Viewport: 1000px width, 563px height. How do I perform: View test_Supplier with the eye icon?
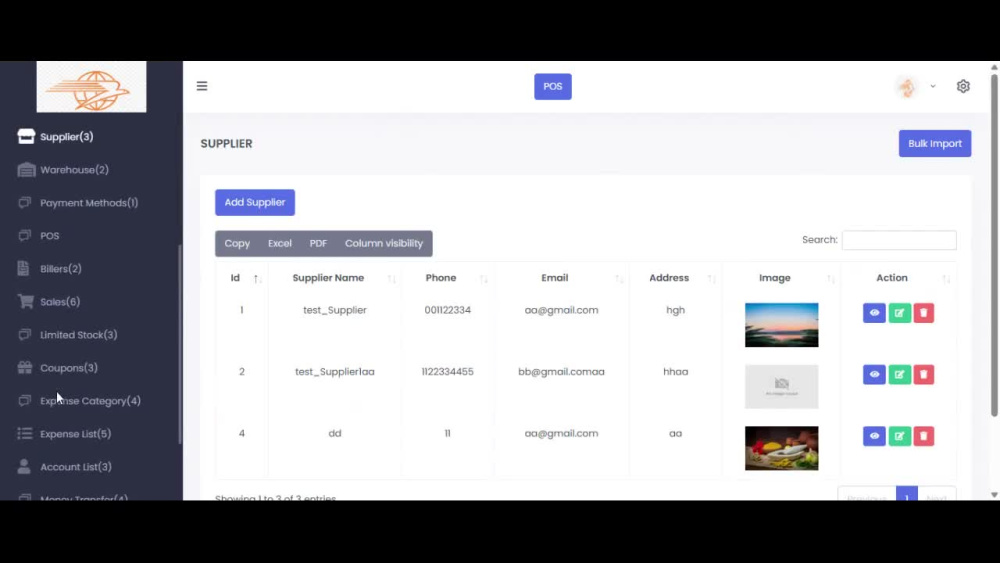[874, 313]
